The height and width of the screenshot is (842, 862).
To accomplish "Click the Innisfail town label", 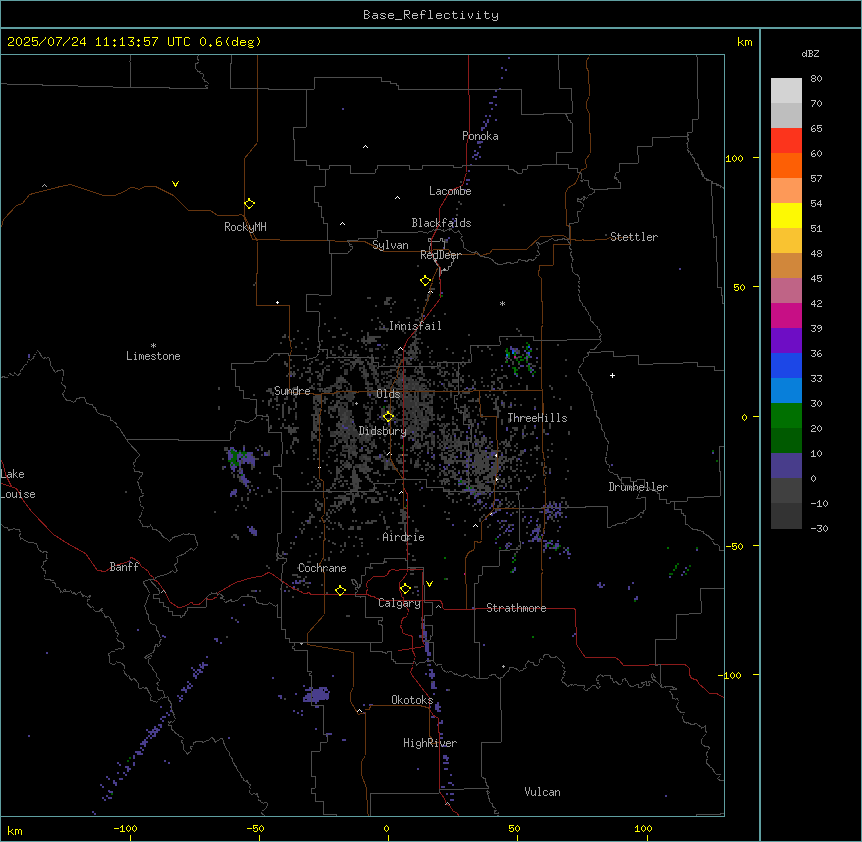I will click(x=415, y=326).
